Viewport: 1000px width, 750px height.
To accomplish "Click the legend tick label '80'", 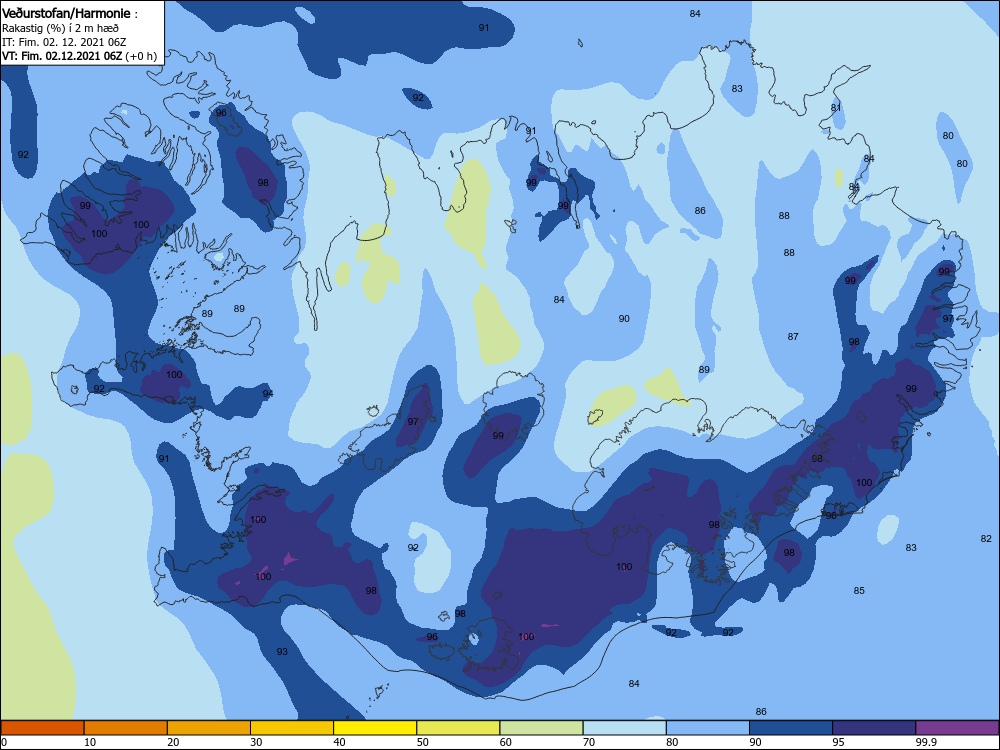I will 672,742.
